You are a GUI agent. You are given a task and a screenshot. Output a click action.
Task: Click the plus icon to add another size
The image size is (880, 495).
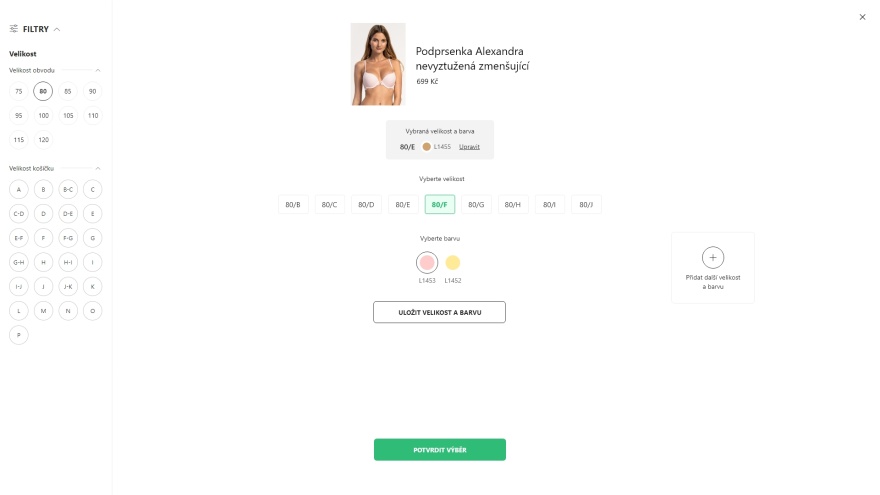tap(713, 258)
